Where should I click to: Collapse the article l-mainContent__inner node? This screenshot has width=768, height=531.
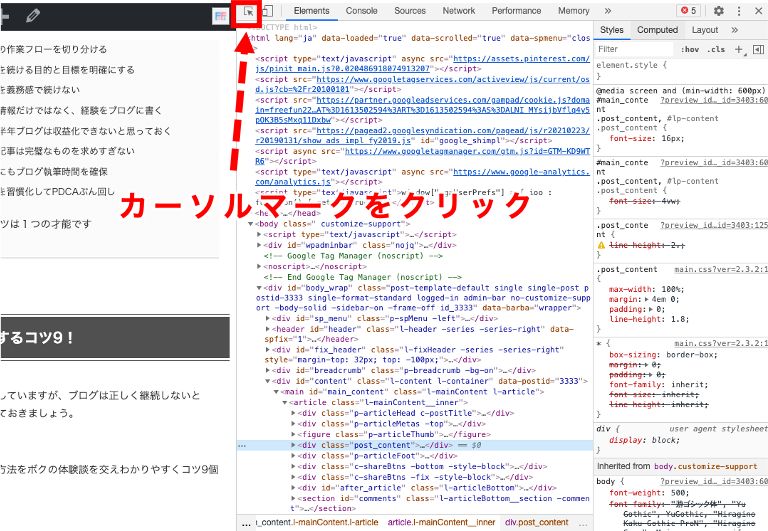click(285, 403)
